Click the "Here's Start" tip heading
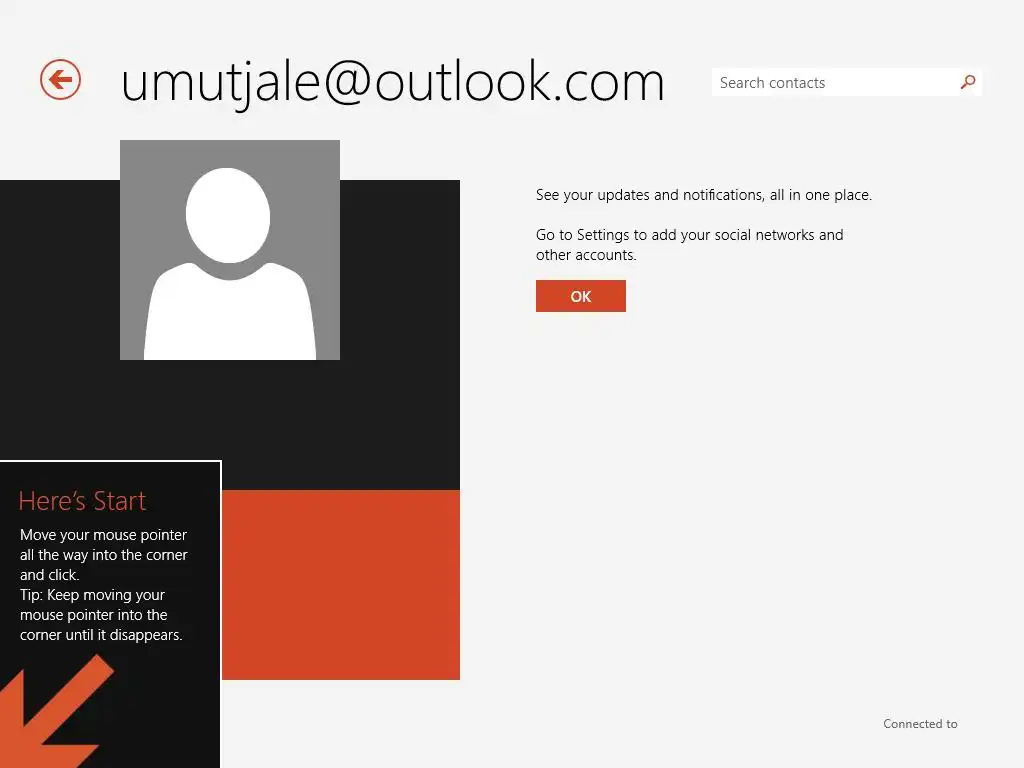 (x=82, y=501)
